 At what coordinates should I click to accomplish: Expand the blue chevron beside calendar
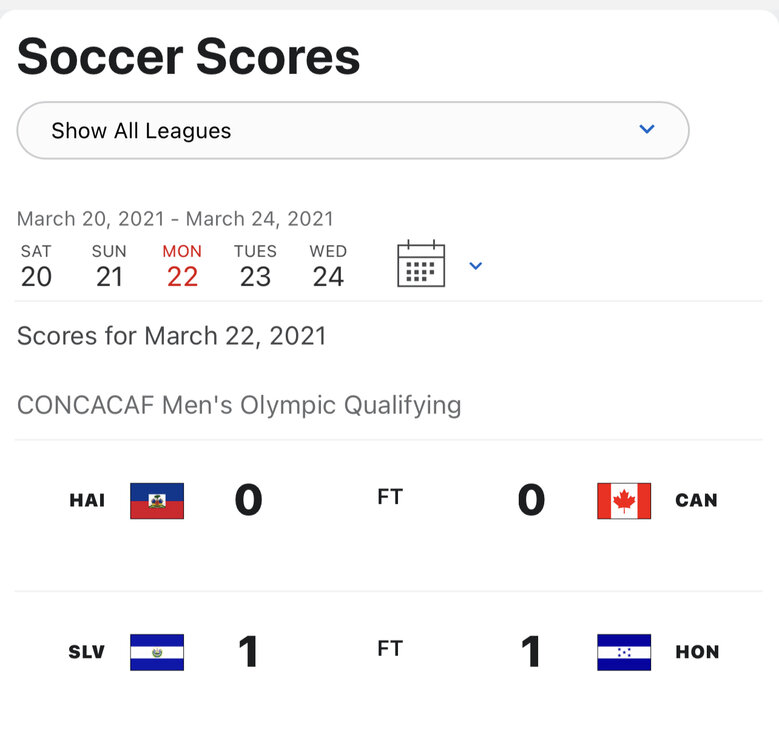[476, 266]
